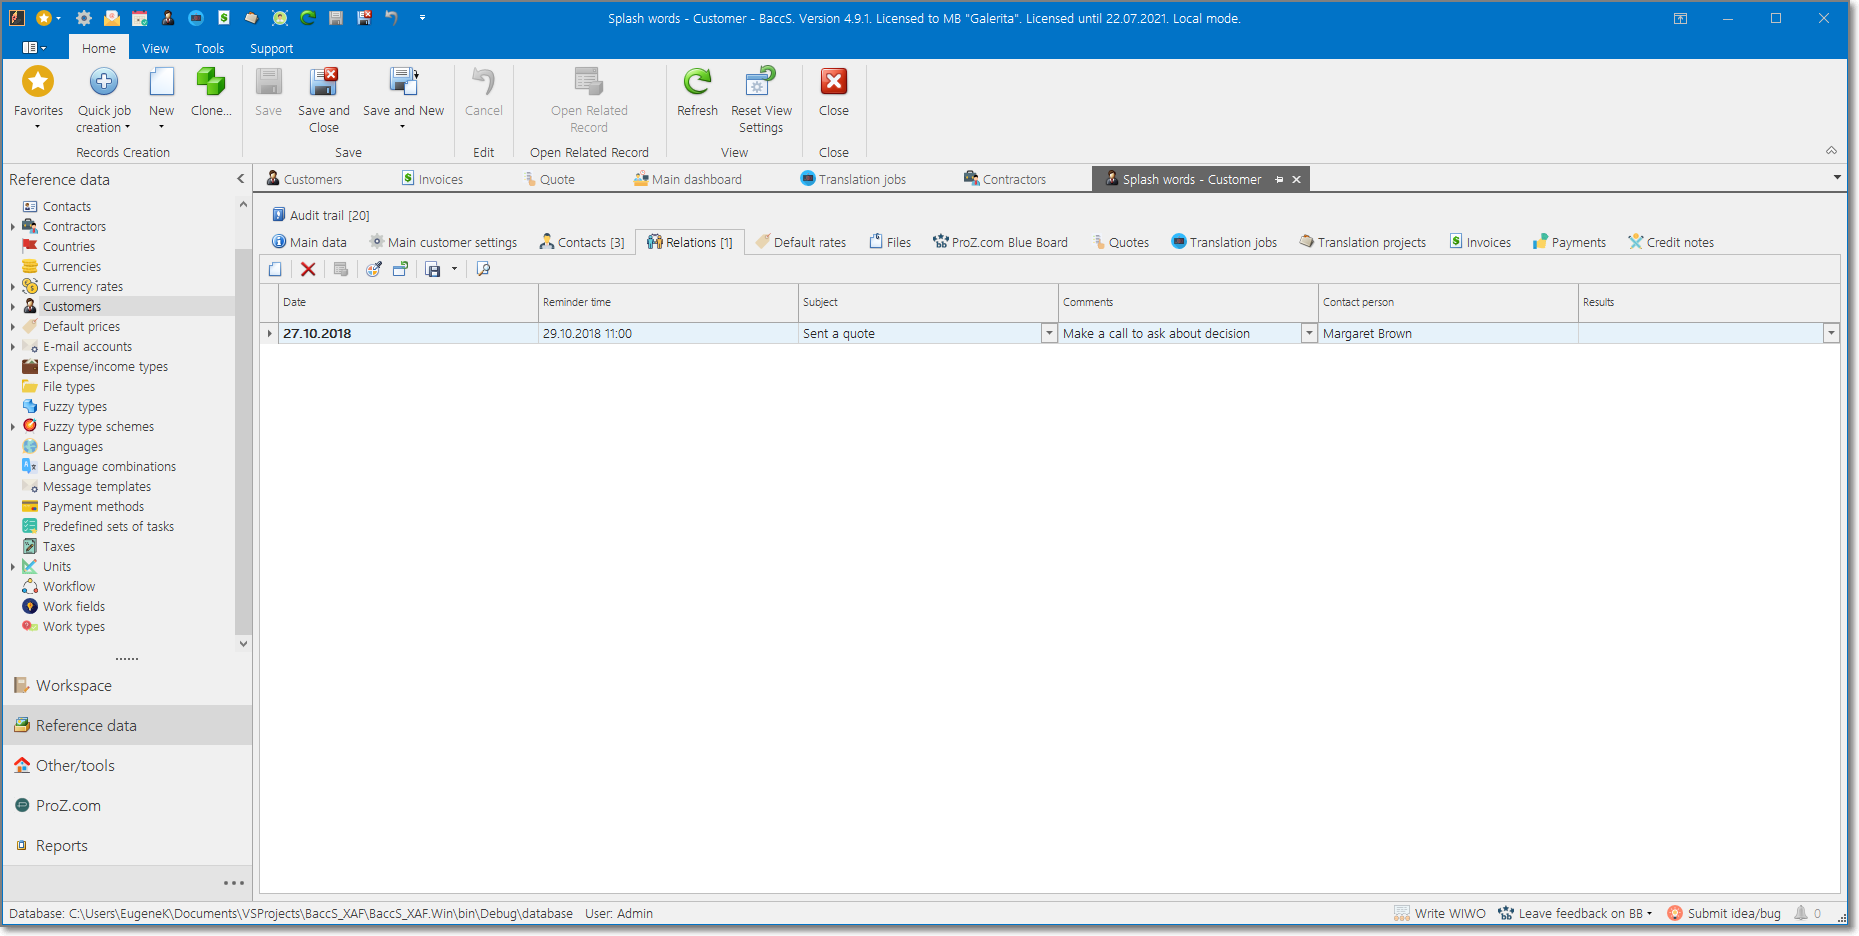Image resolution: width=1859 pixels, height=936 pixels.
Task: Expand the Fuzzy type schemes tree node
Action: coord(13,427)
